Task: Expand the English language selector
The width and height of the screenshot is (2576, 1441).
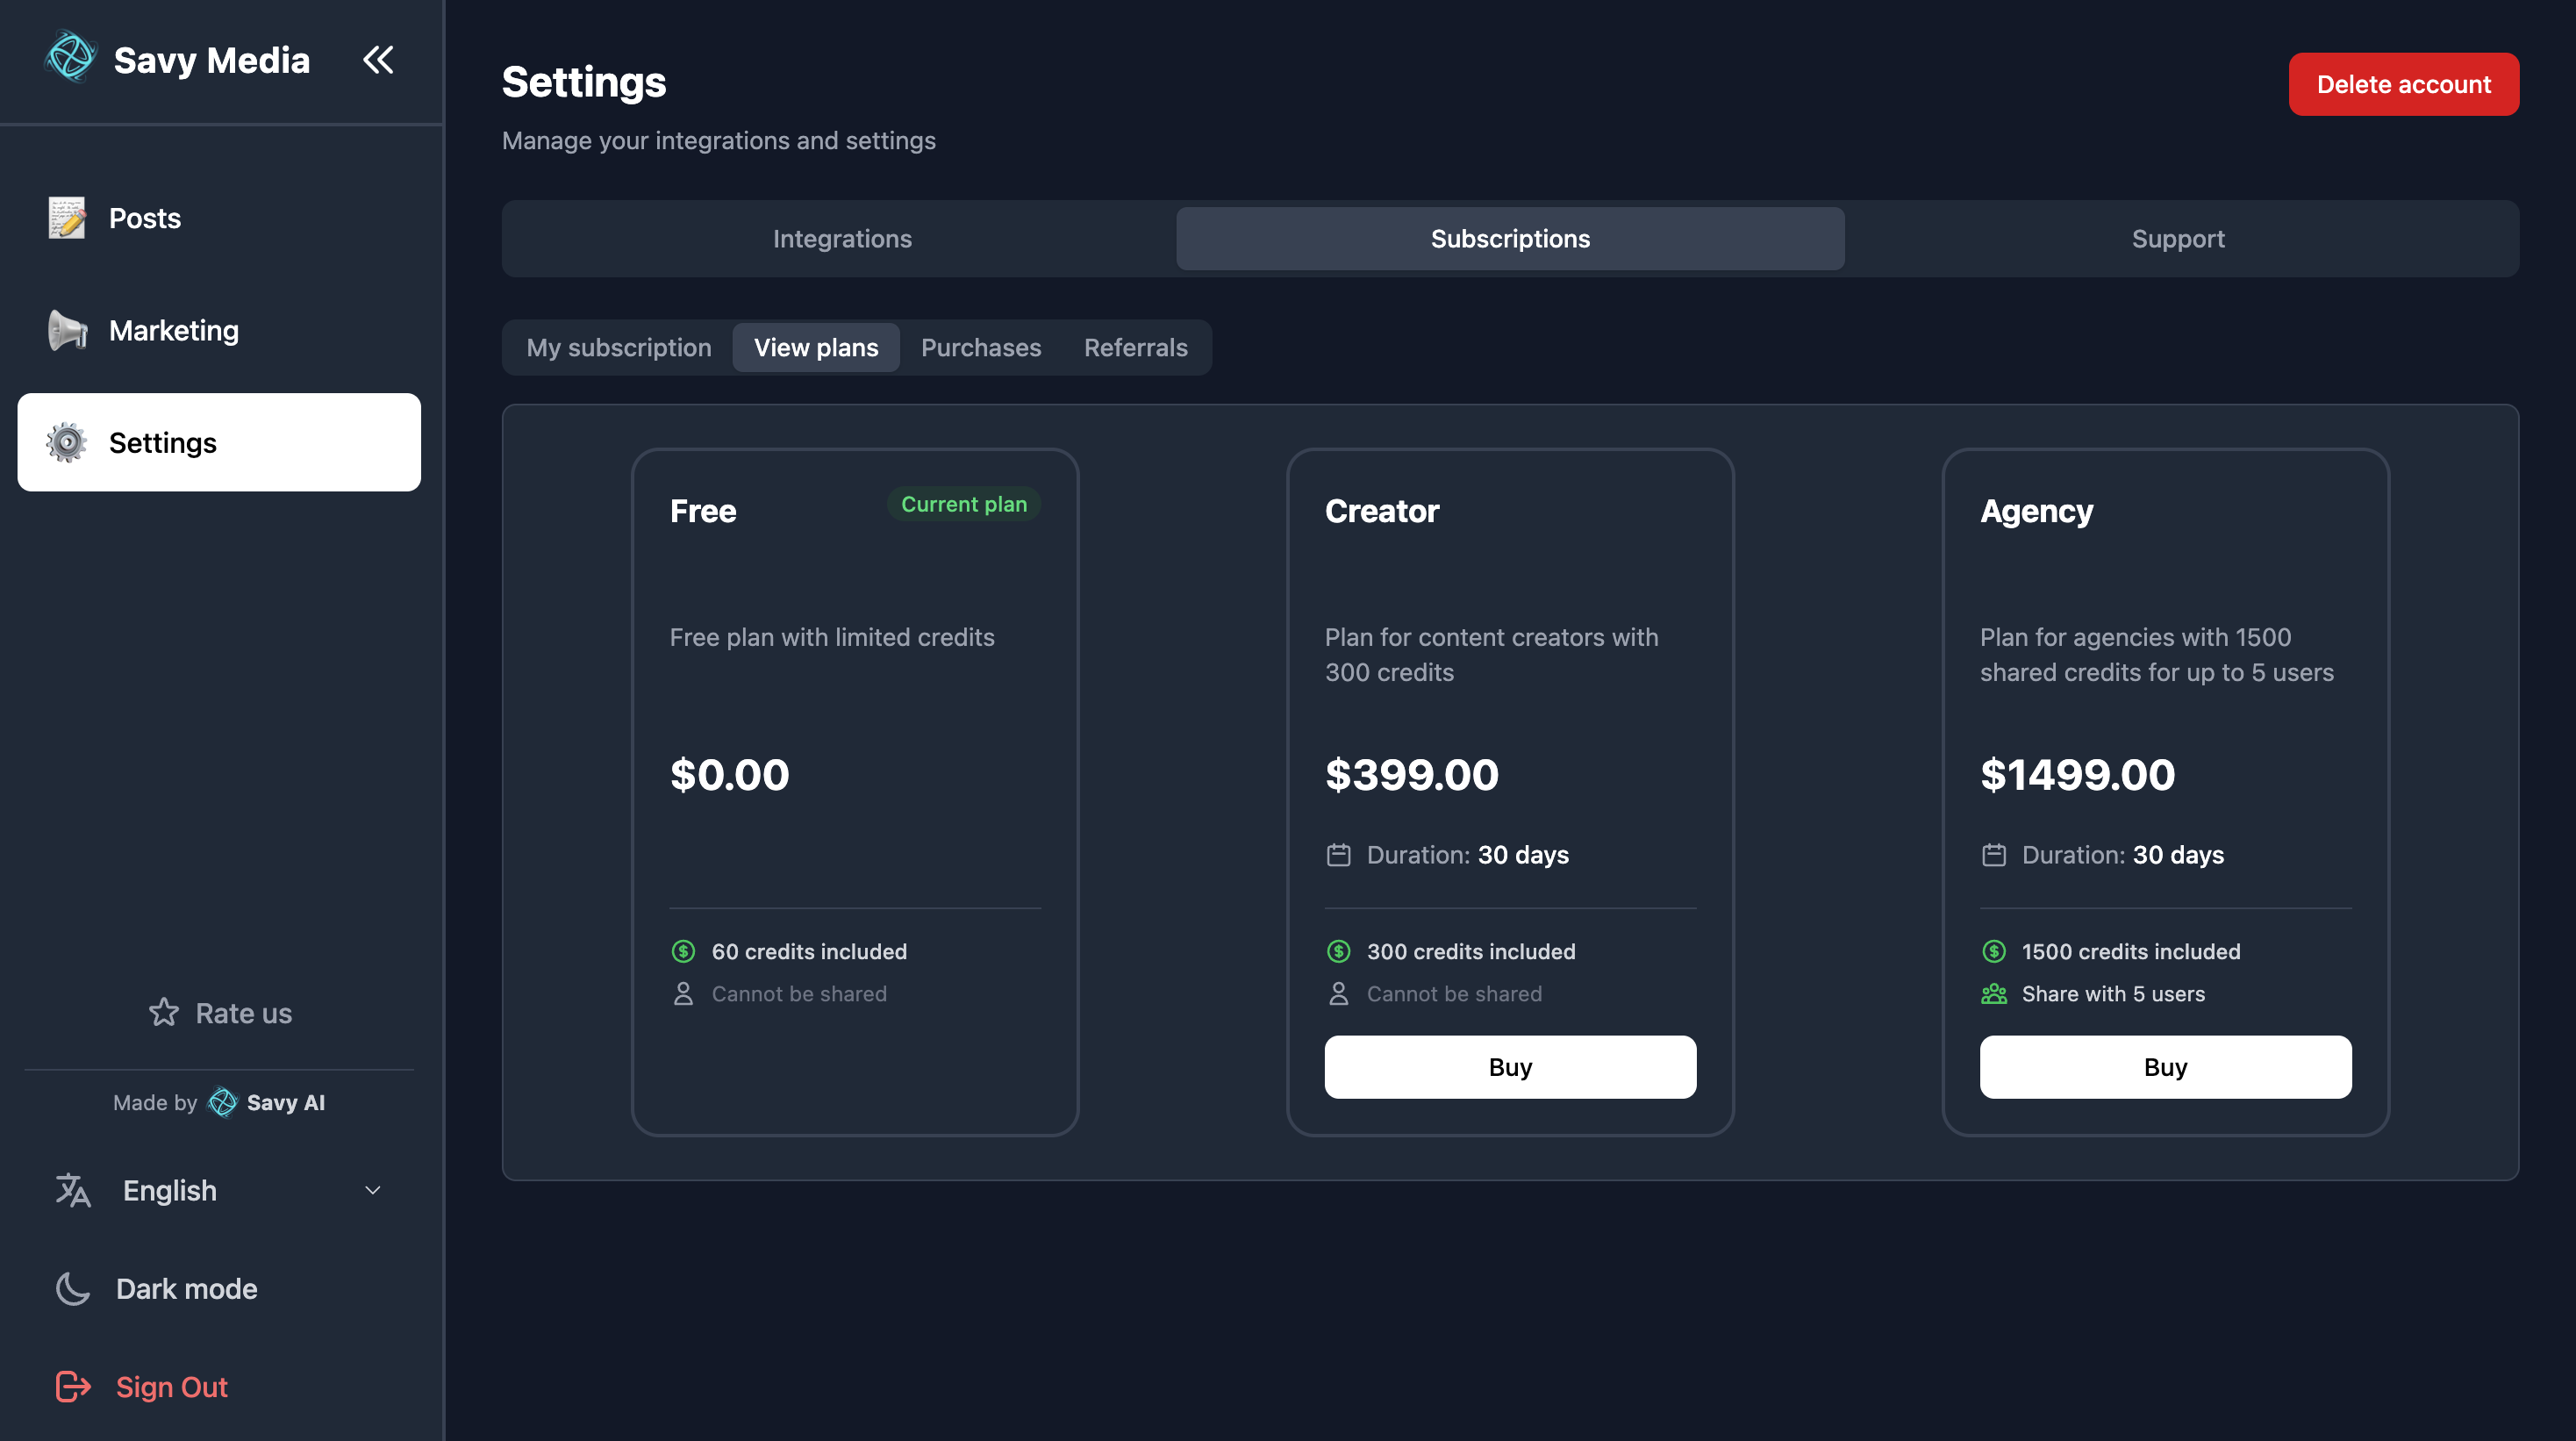Action: click(372, 1190)
